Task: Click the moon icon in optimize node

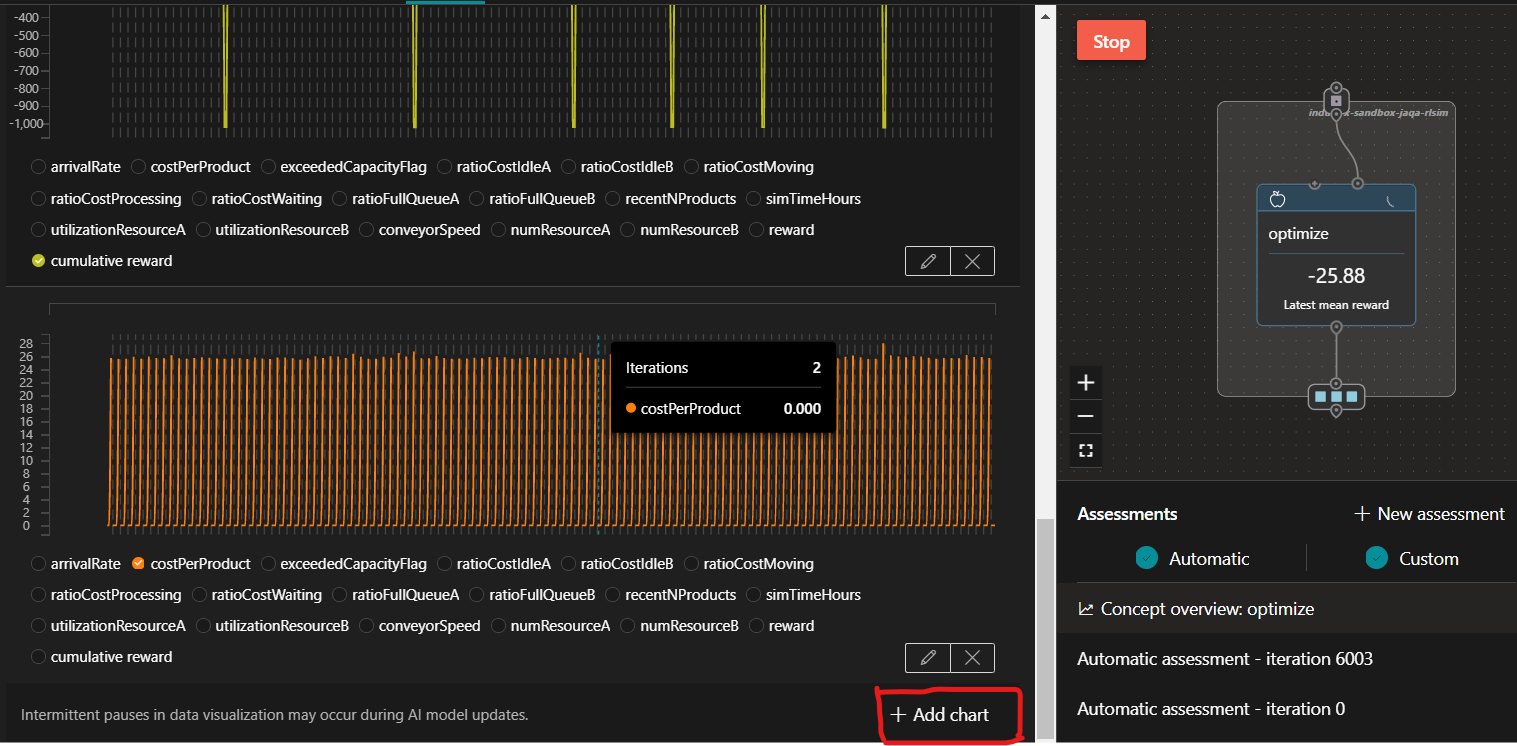Action: click(1391, 200)
